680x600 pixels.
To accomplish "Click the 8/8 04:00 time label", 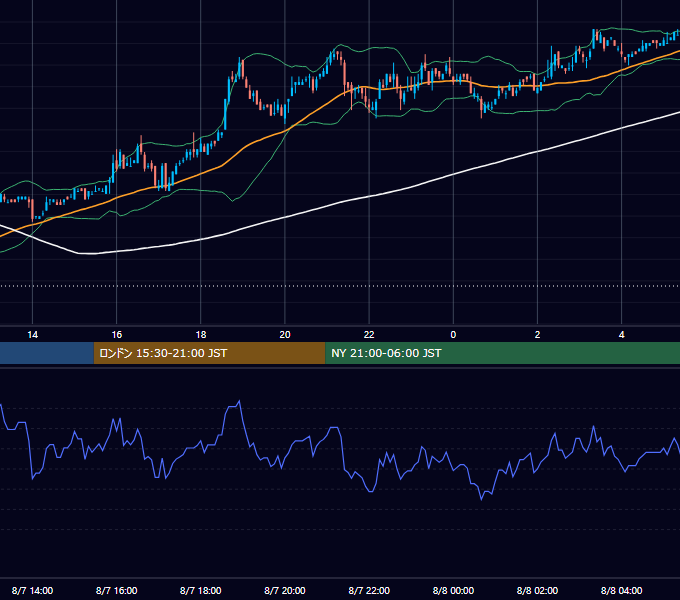I will [x=621, y=590].
